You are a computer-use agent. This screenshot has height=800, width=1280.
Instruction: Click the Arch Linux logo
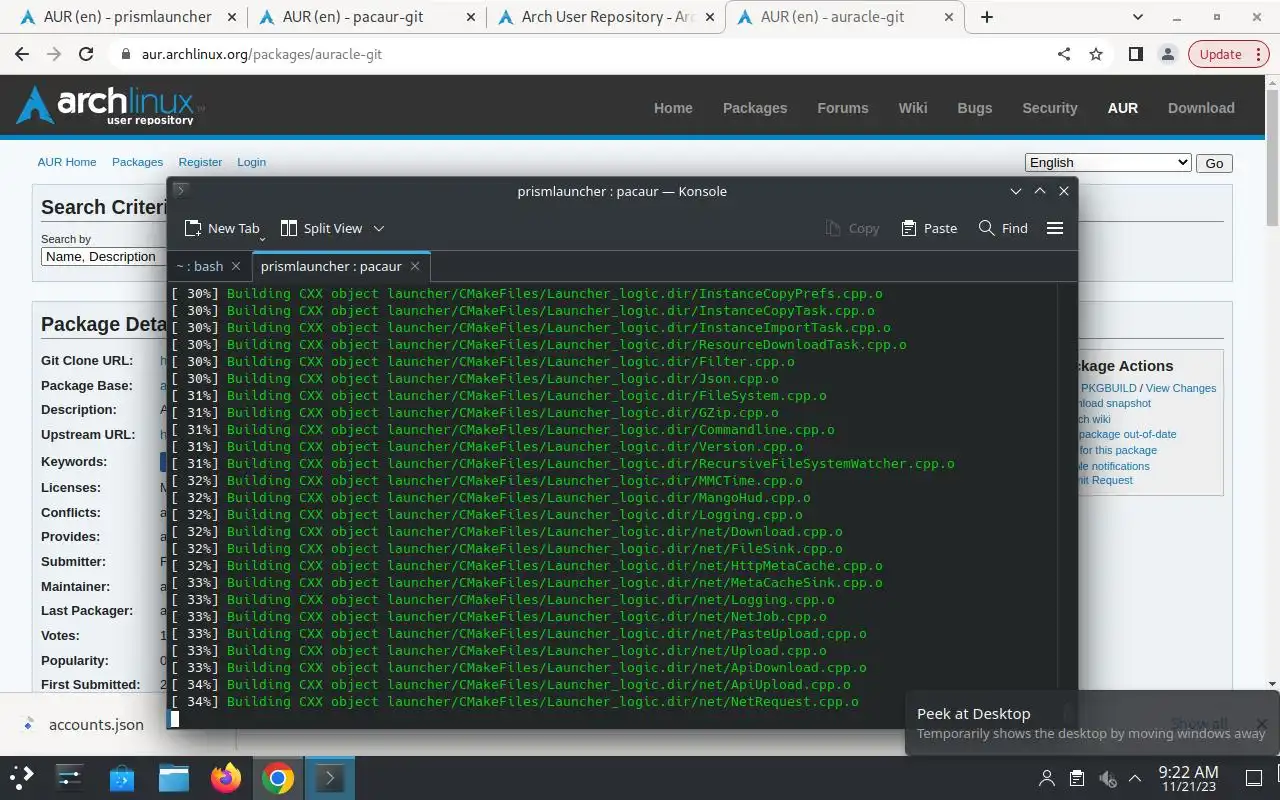click(110, 105)
